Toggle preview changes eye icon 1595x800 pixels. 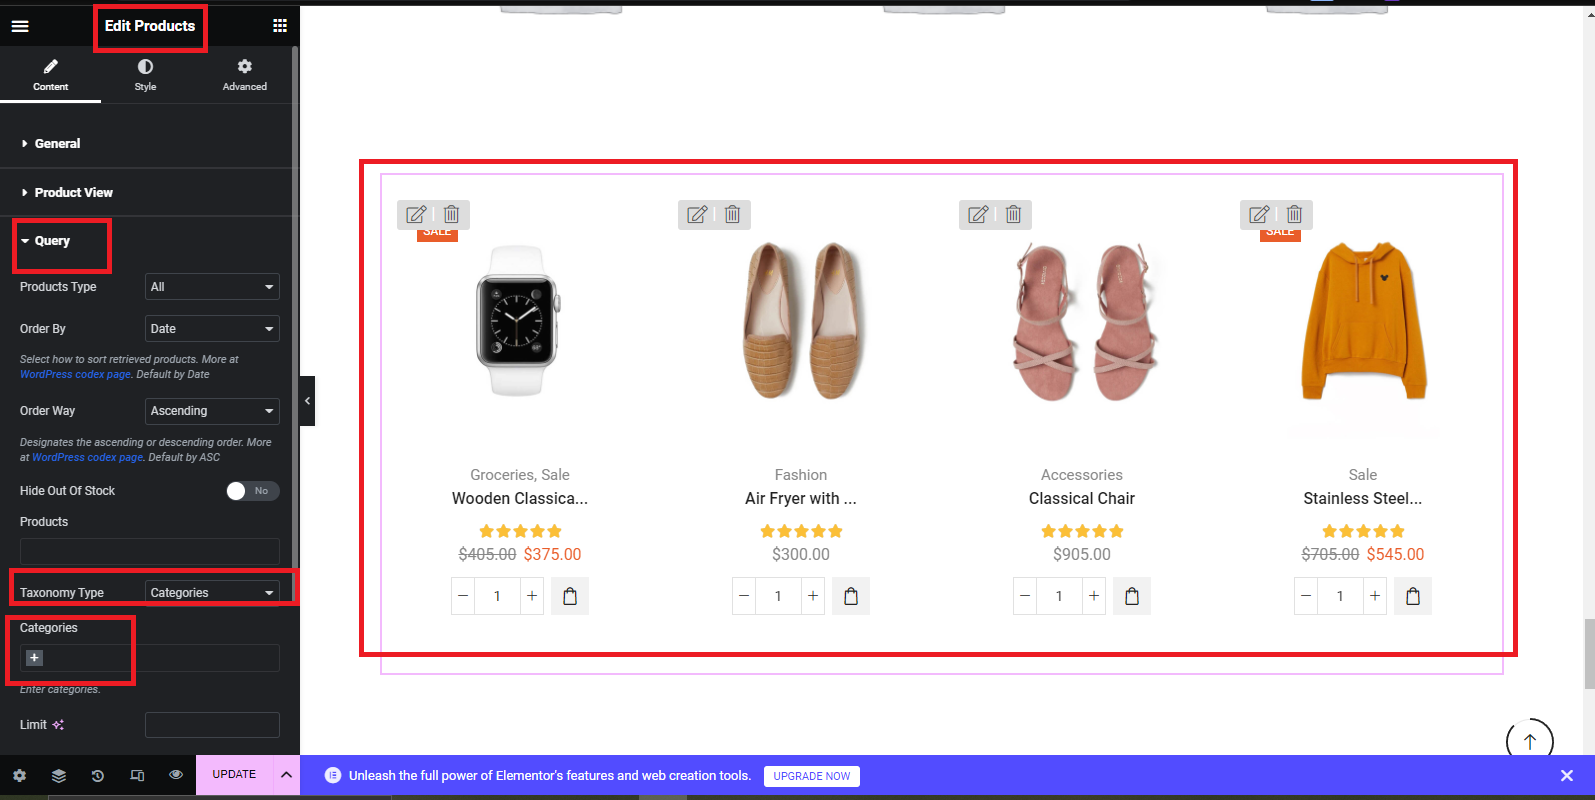pos(176,775)
